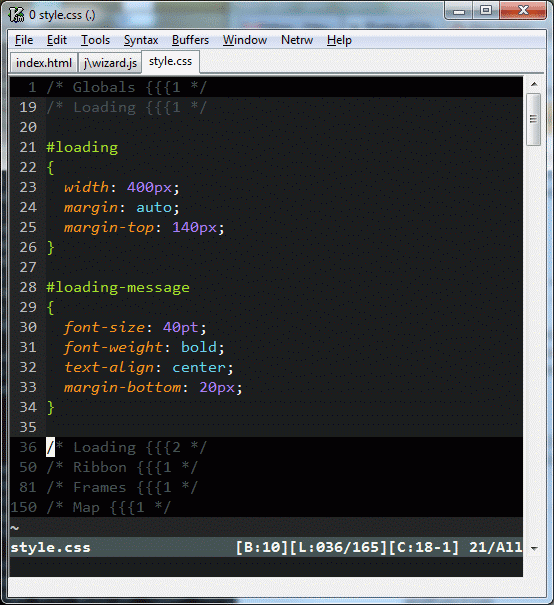Viewport: 554px width, 605px height.
Task: Click the margin property on line 24
Action: [91, 208]
